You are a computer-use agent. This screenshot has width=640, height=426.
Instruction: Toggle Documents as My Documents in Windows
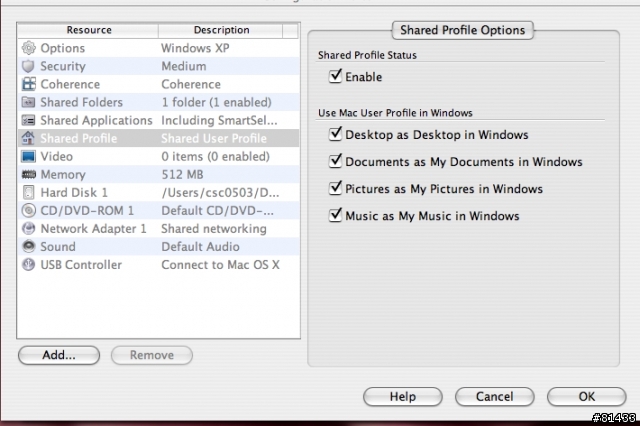pyautogui.click(x=336, y=161)
